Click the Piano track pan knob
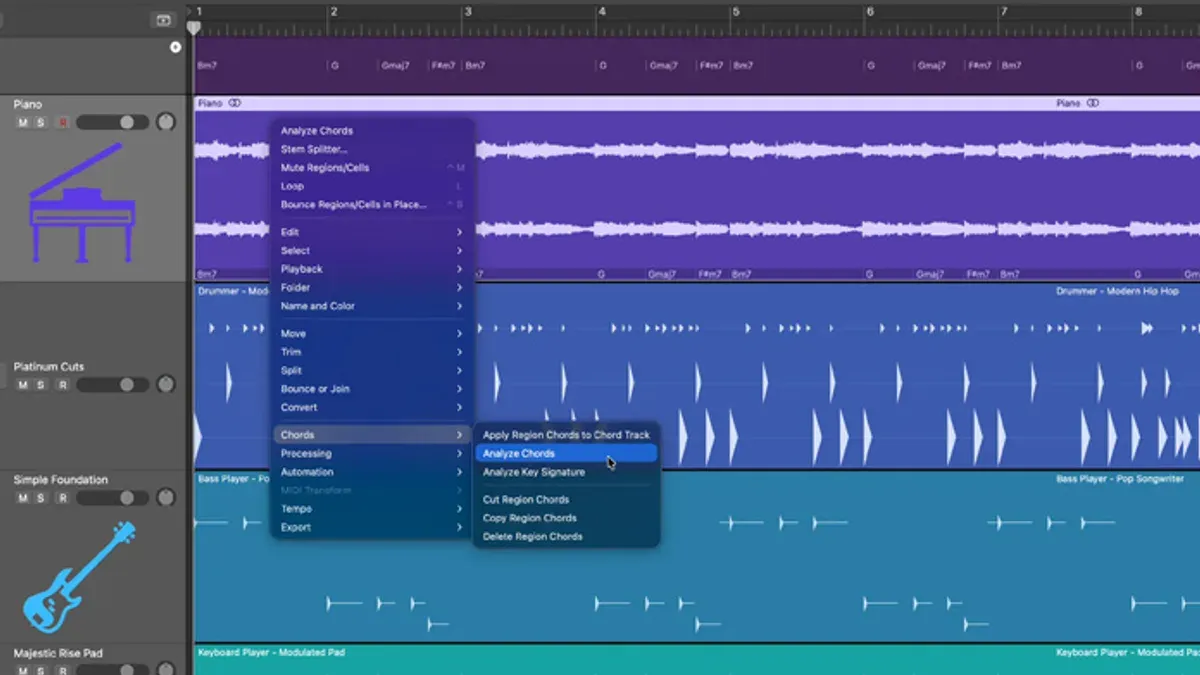The image size is (1200, 675). tap(166, 122)
